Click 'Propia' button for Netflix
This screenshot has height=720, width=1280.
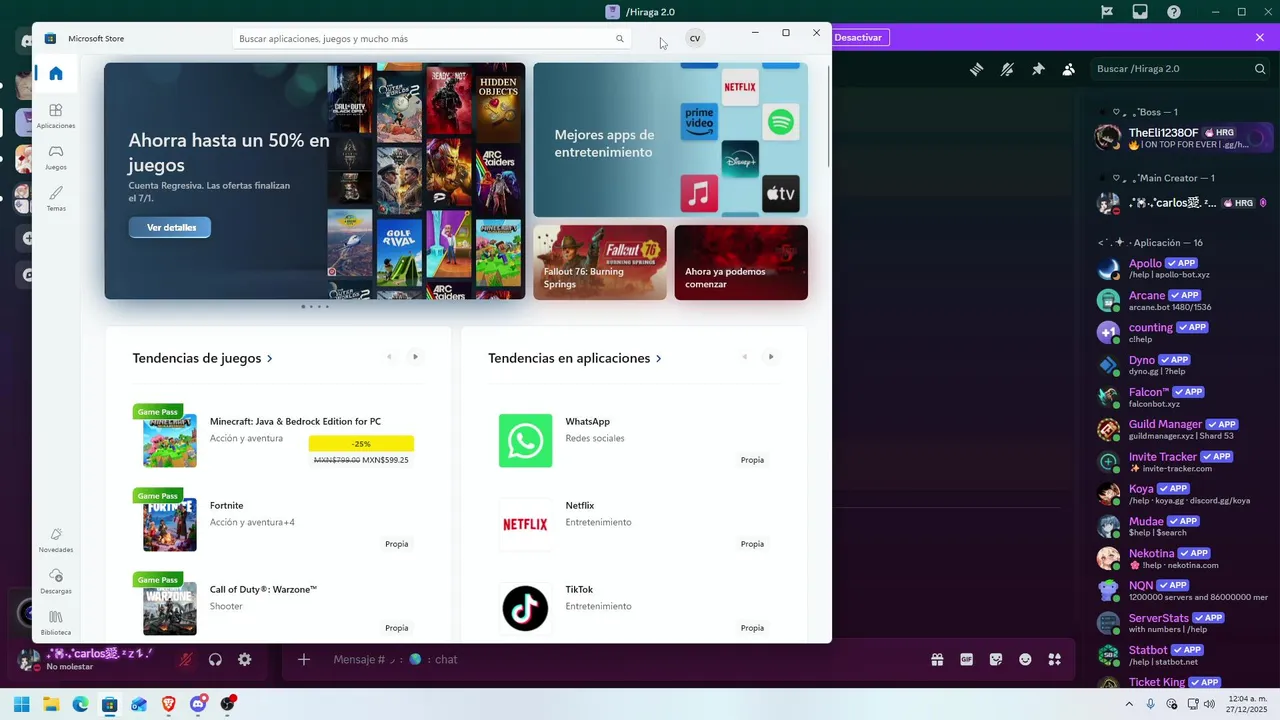coord(752,544)
